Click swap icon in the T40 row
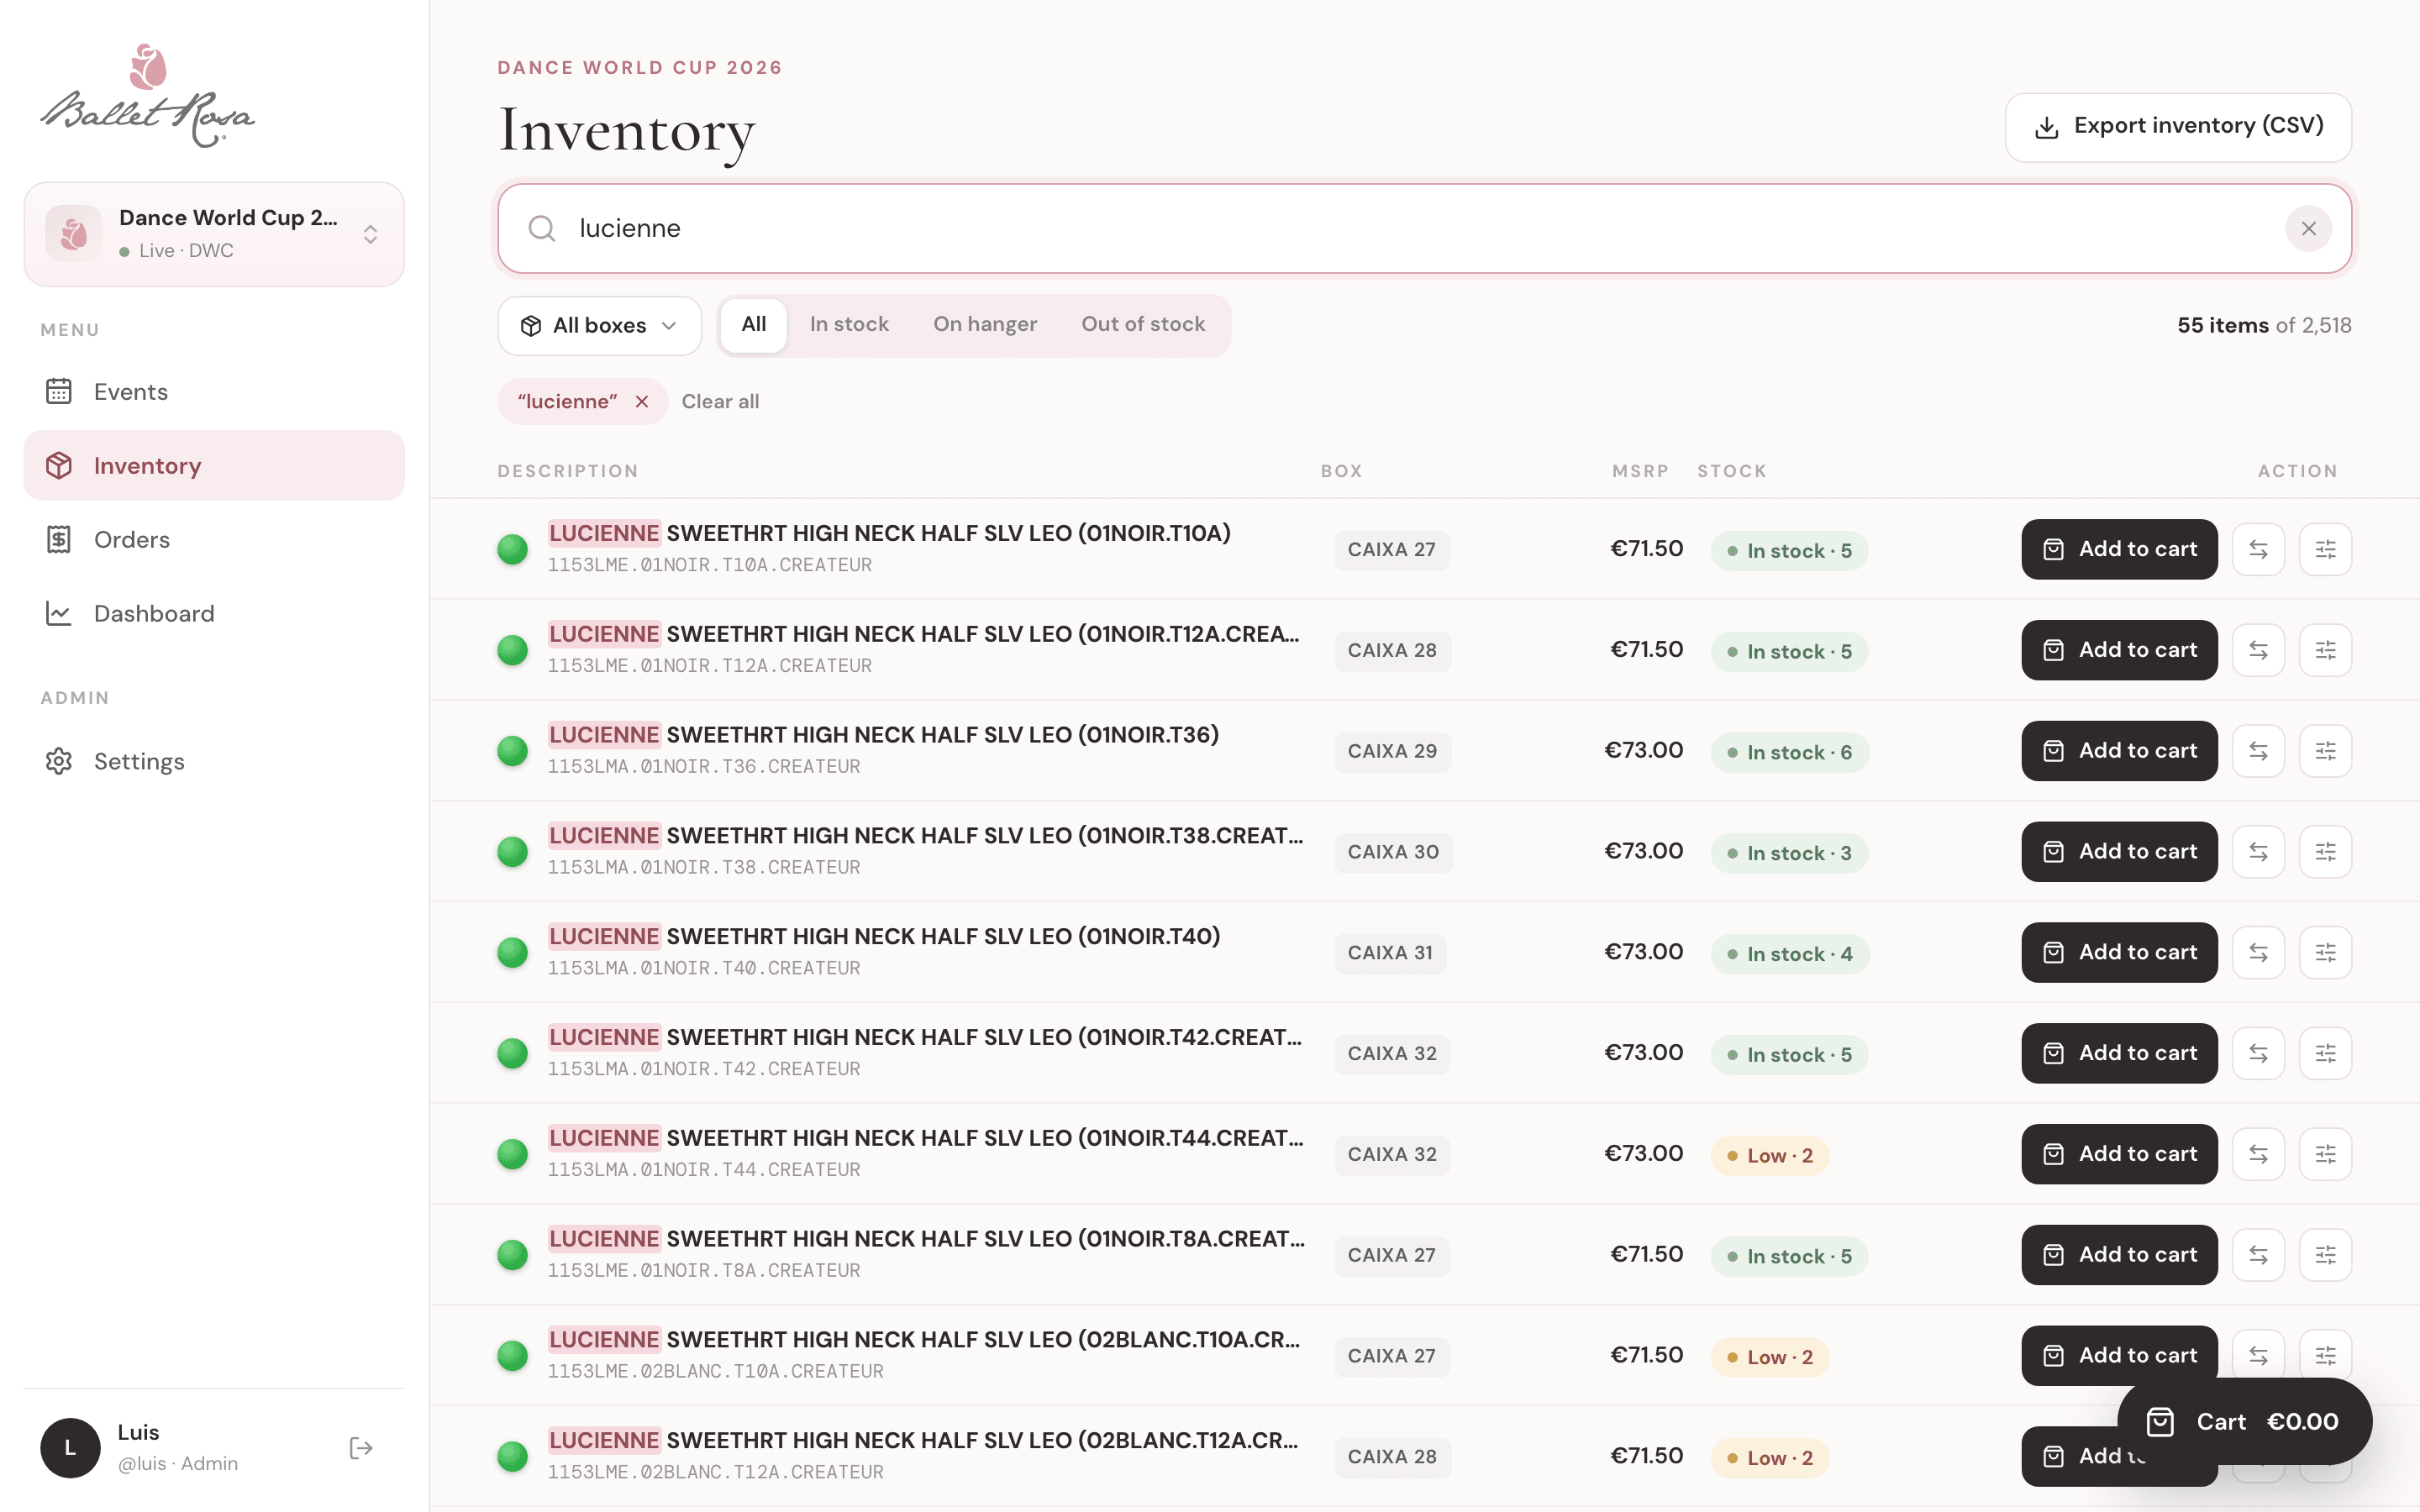The height and width of the screenshot is (1512, 2420). (x=2258, y=952)
